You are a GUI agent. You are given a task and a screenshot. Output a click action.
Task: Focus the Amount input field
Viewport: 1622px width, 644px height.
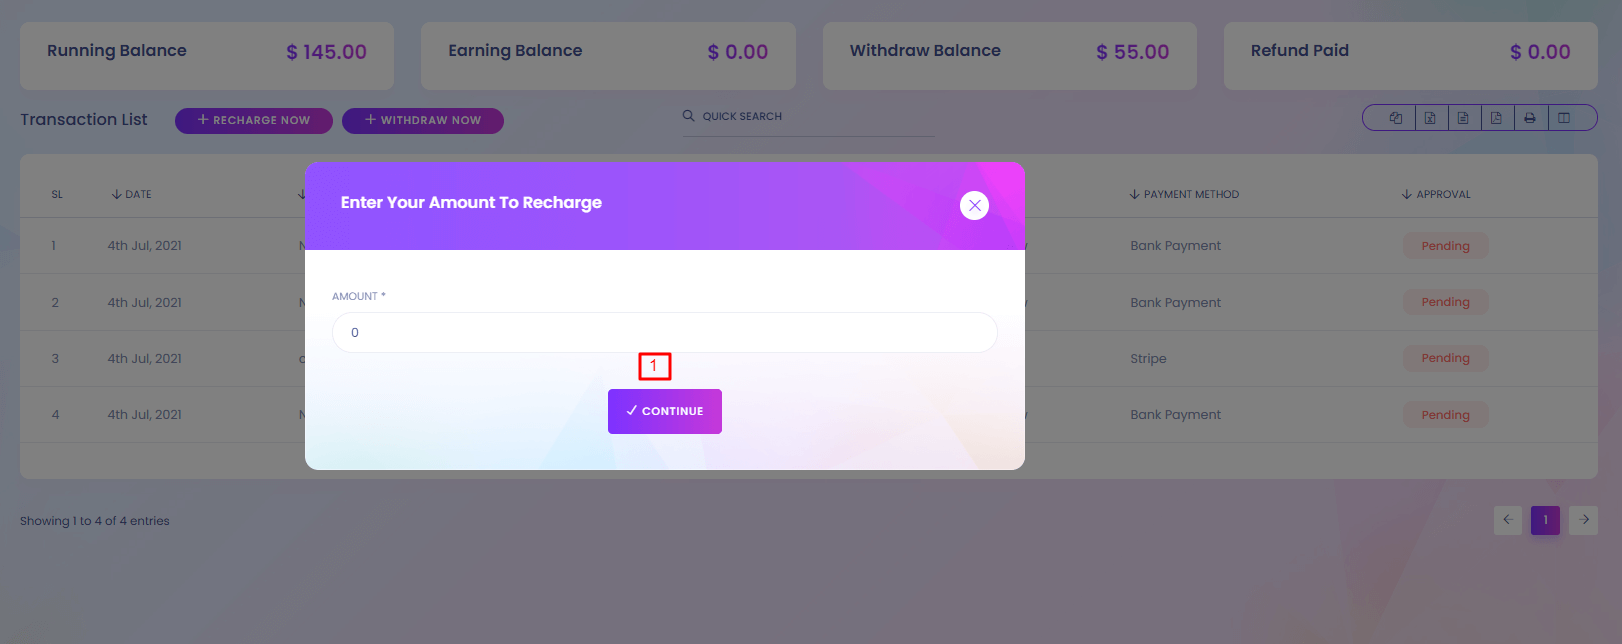pyautogui.click(x=664, y=332)
